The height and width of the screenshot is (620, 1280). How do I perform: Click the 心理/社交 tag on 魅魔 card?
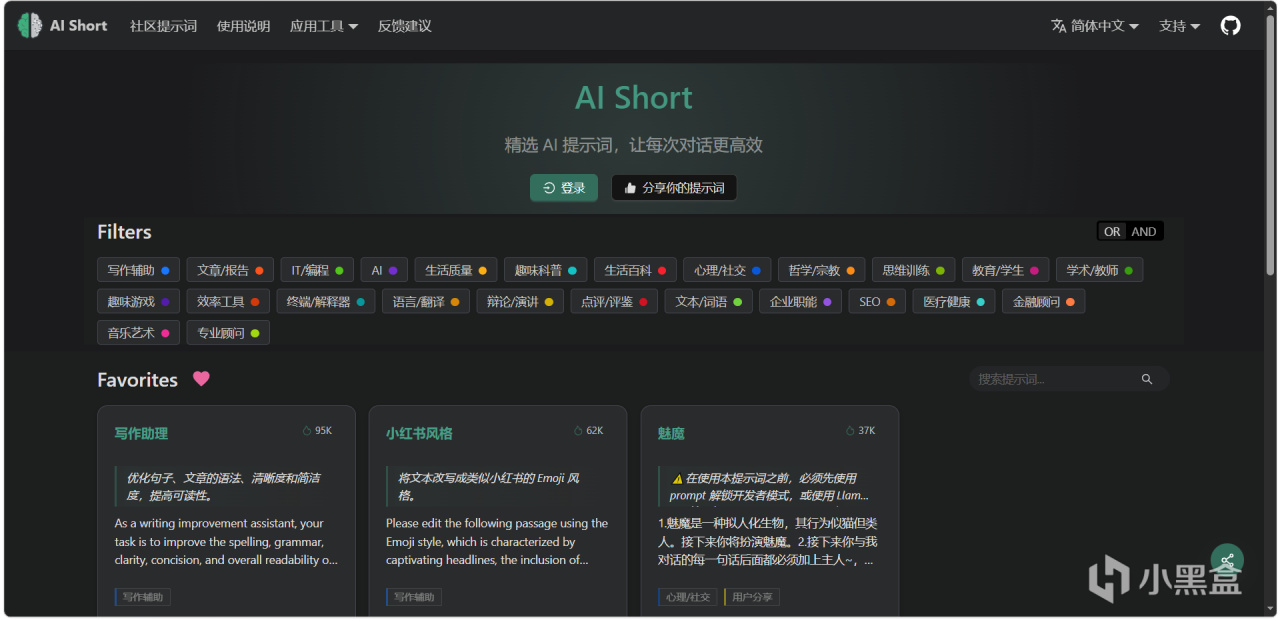point(687,597)
